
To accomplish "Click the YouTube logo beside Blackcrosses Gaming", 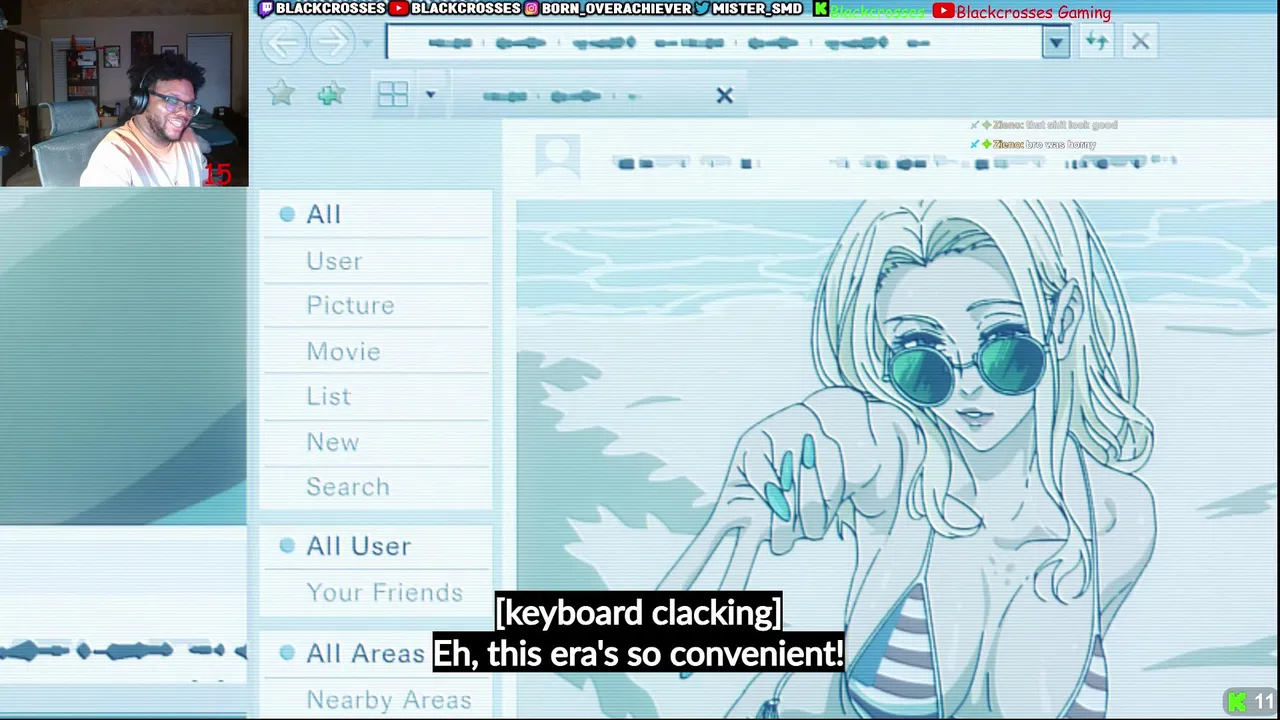I will 942,11.
